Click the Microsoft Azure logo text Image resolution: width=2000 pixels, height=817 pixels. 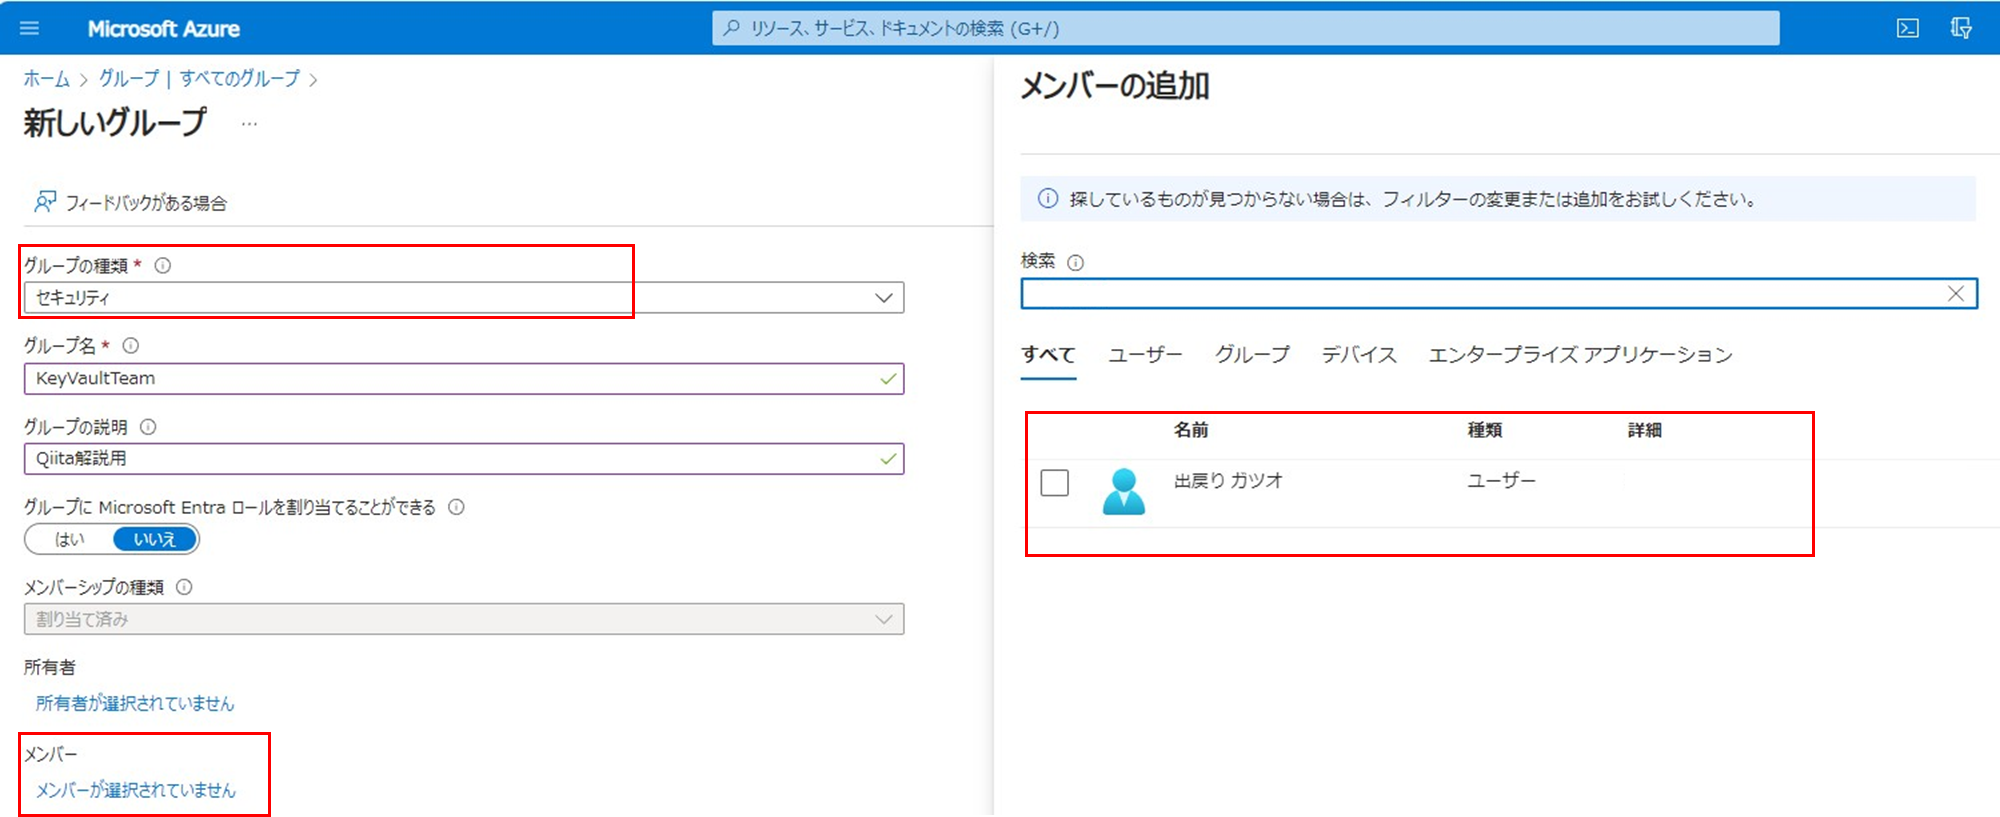click(164, 29)
